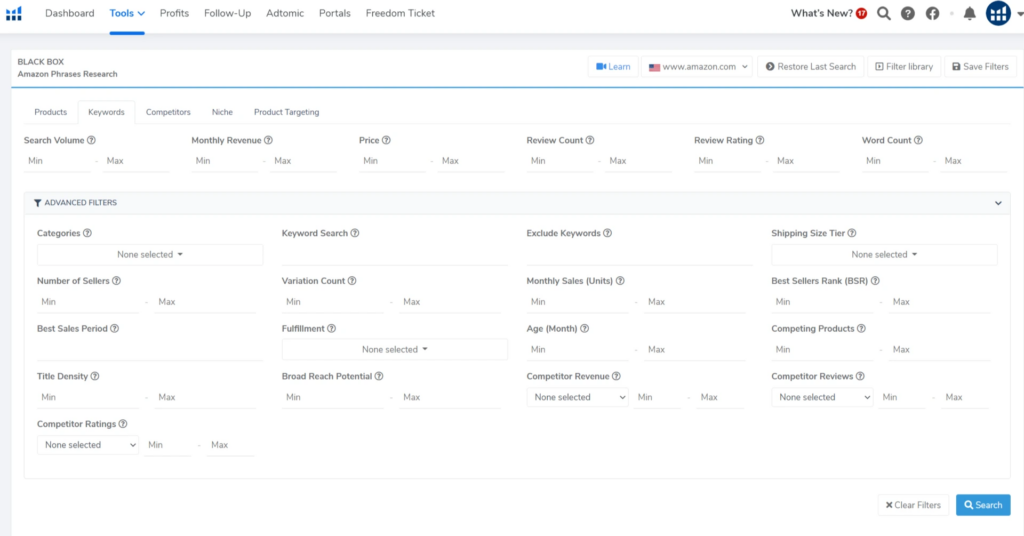The width and height of the screenshot is (1024, 536).
Task: Switch to the Competitors tab
Action: point(168,112)
